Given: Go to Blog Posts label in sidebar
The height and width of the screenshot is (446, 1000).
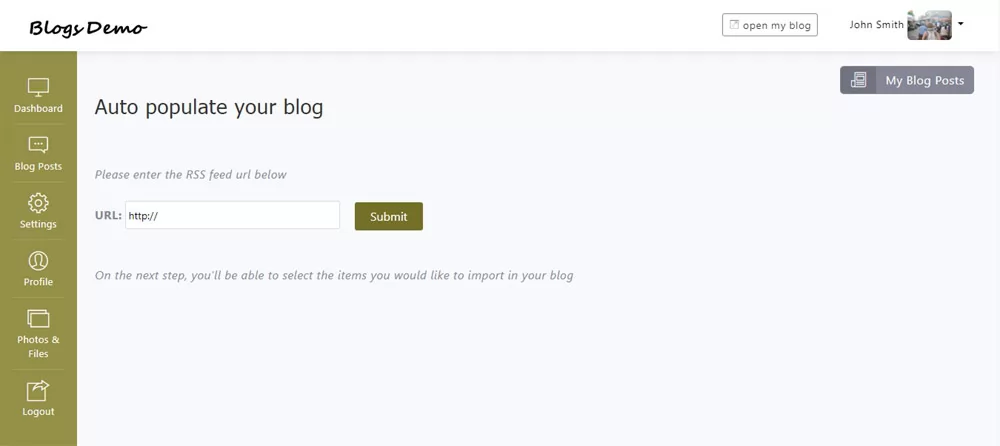Looking at the screenshot, I should pyautogui.click(x=38, y=167).
